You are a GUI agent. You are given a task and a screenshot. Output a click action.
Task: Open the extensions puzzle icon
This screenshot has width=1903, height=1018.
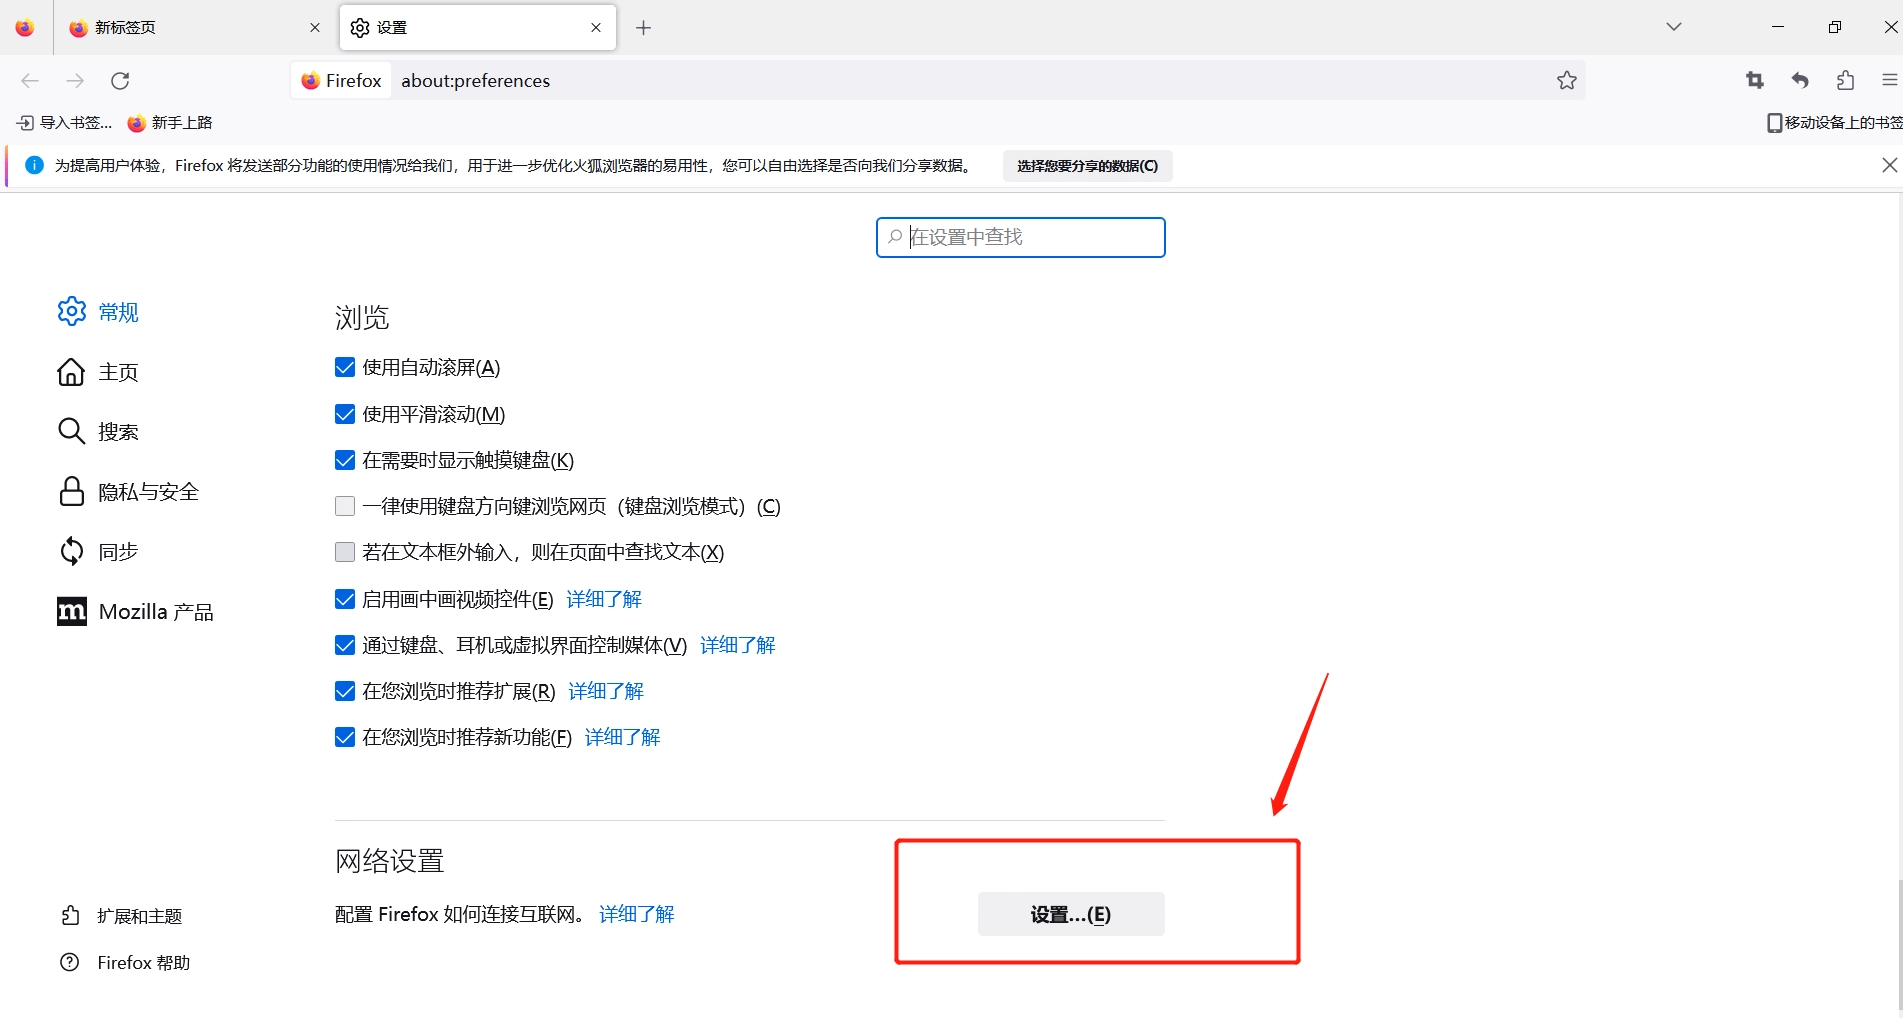click(1845, 81)
